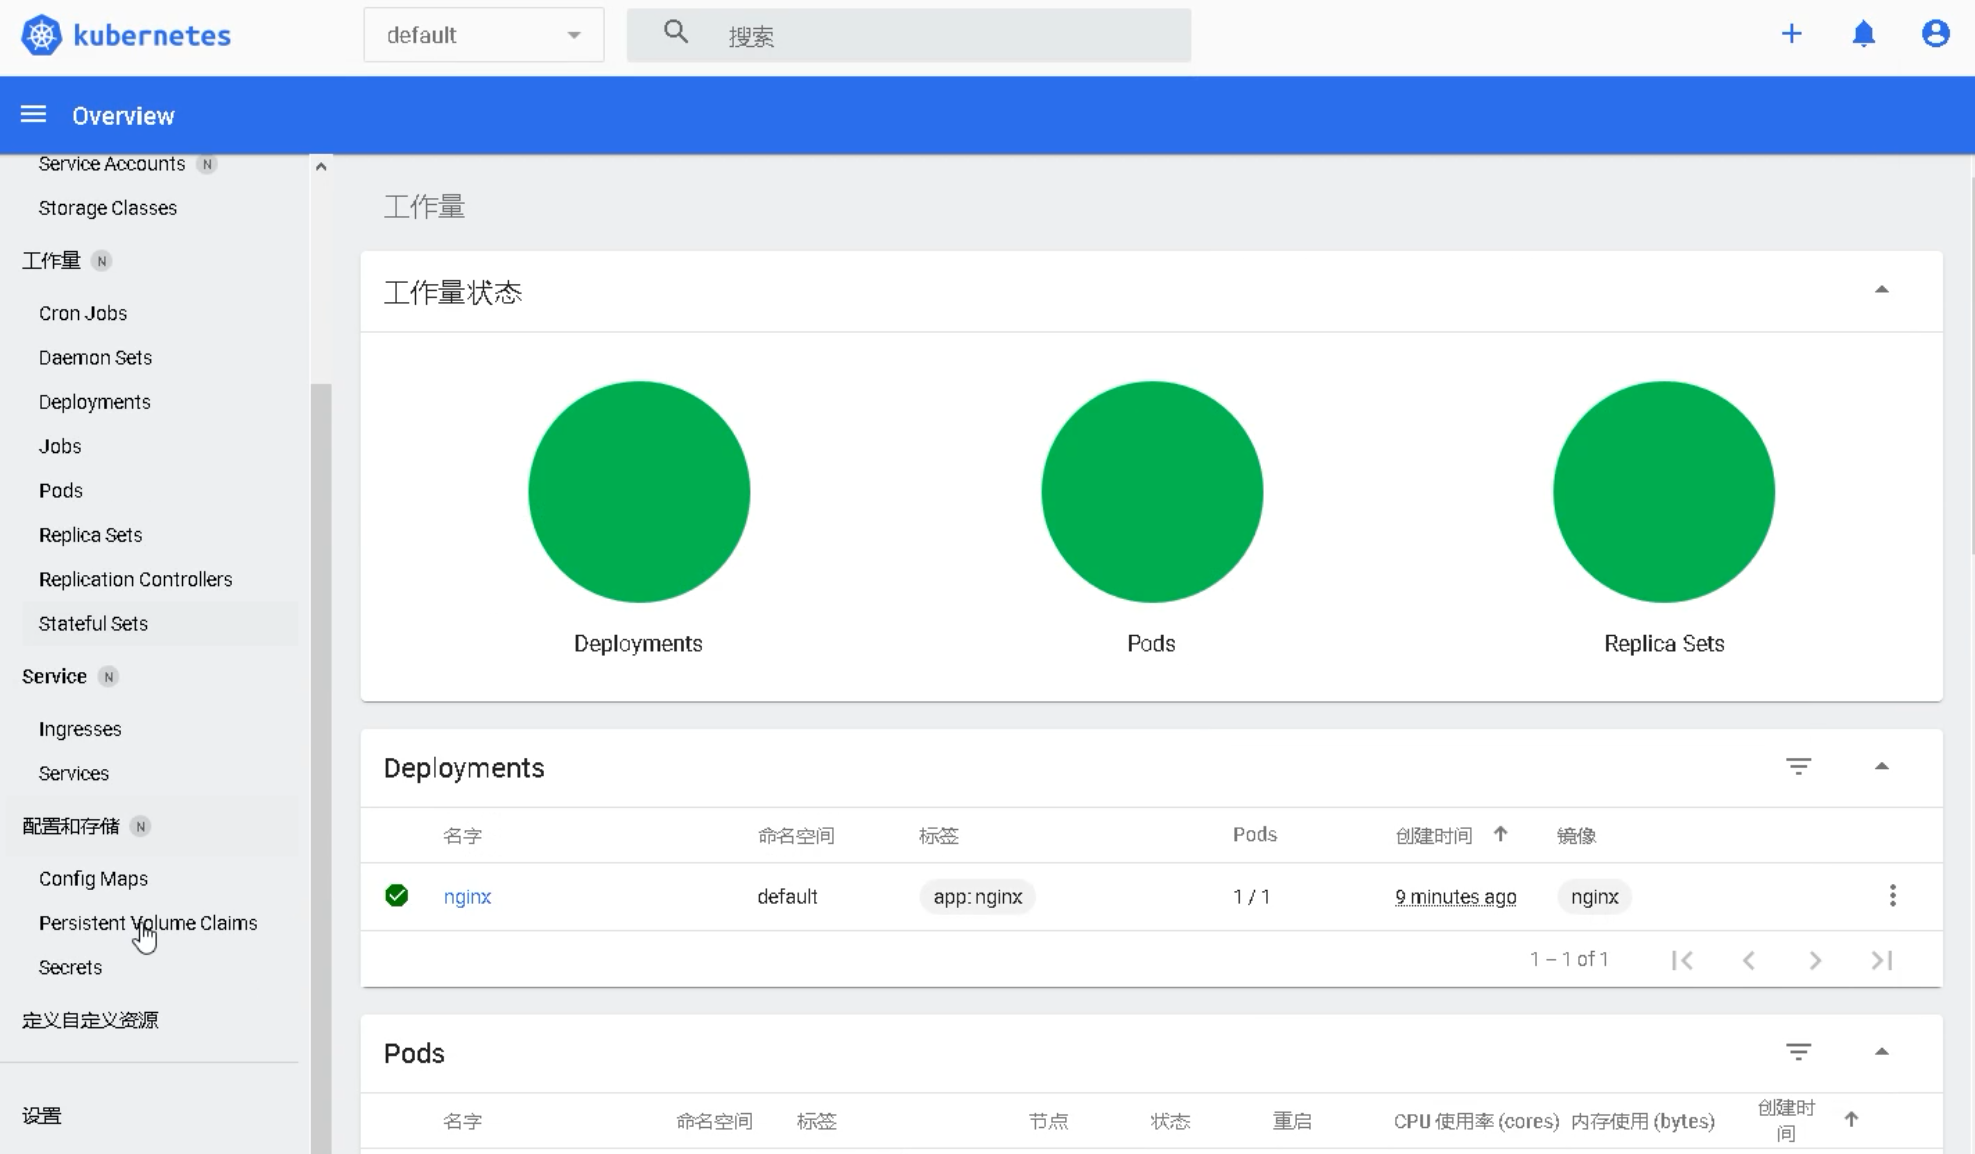The image size is (1975, 1154).
Task: Open the kubernetes dashboard home logo
Action: pos(124,34)
